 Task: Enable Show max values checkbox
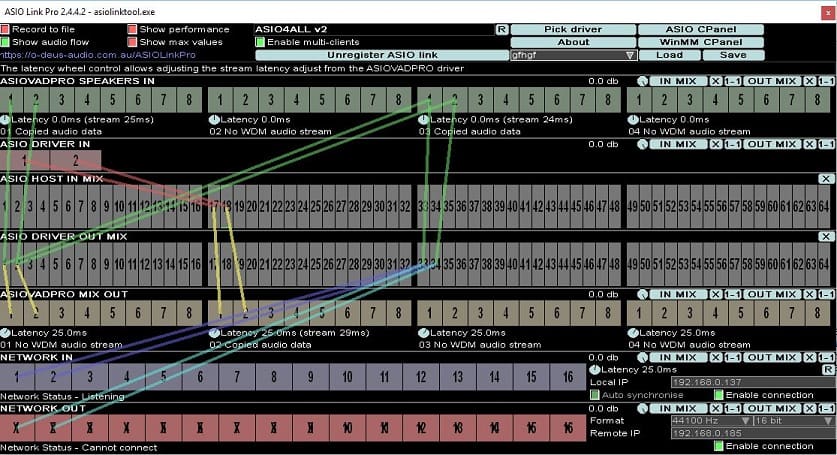point(132,42)
